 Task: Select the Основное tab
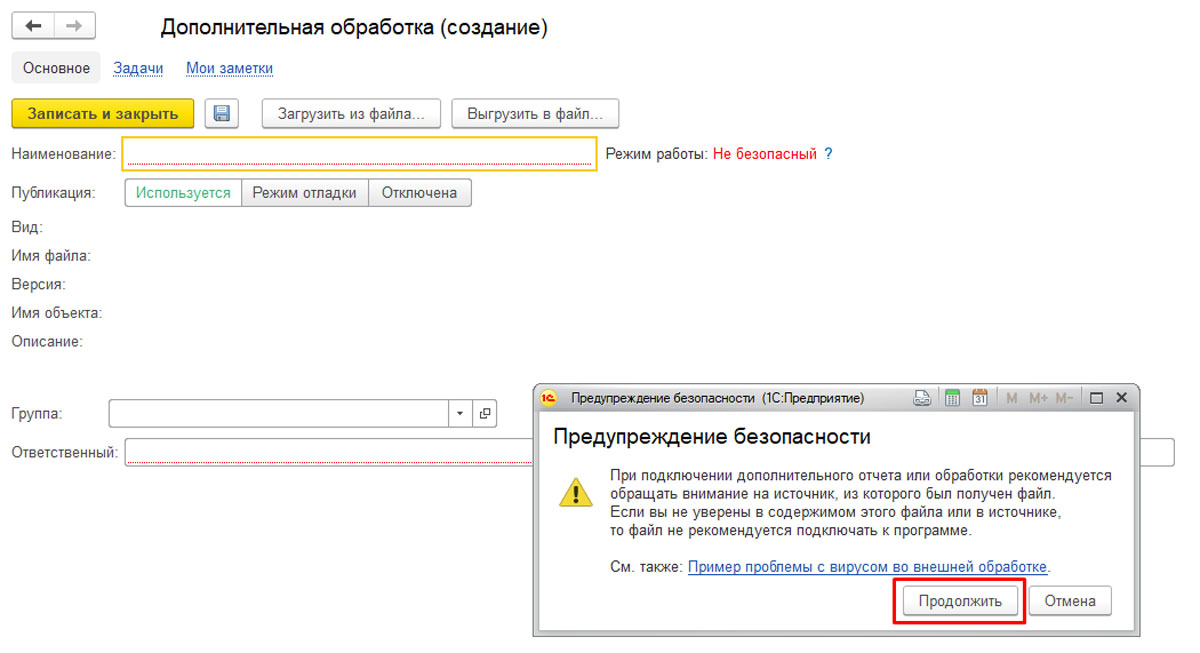(56, 68)
